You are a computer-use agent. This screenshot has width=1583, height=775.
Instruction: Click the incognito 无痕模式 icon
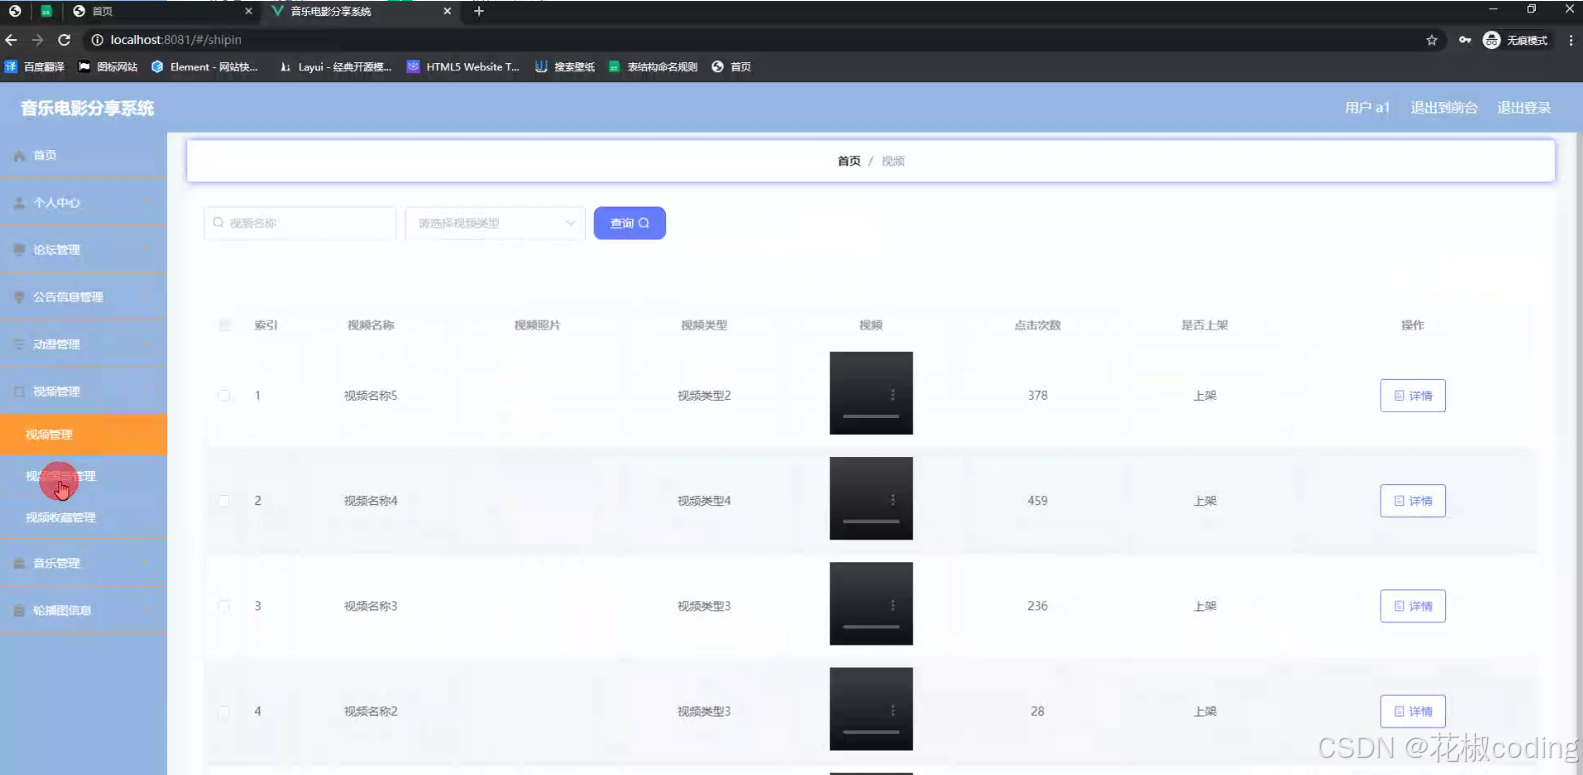[1491, 40]
